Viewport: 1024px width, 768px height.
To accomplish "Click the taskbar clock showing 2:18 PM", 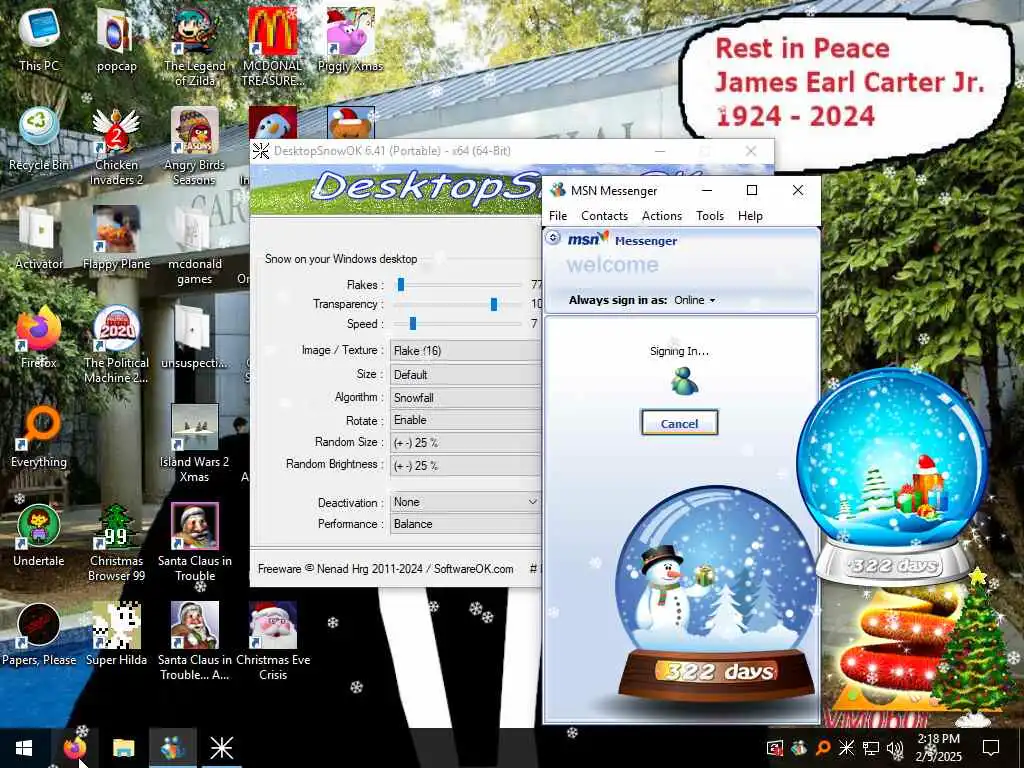I will coord(938,748).
